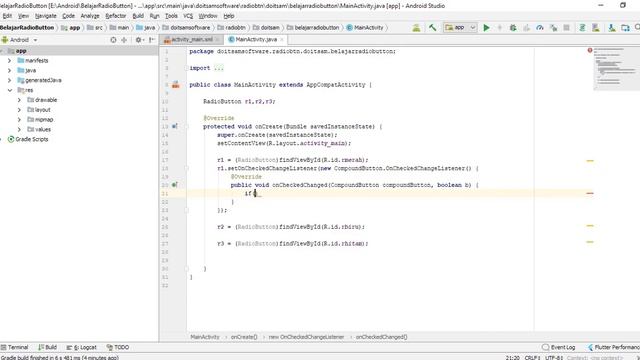Open the Terminal tool window
The width and height of the screenshot is (640, 360).
15,347
